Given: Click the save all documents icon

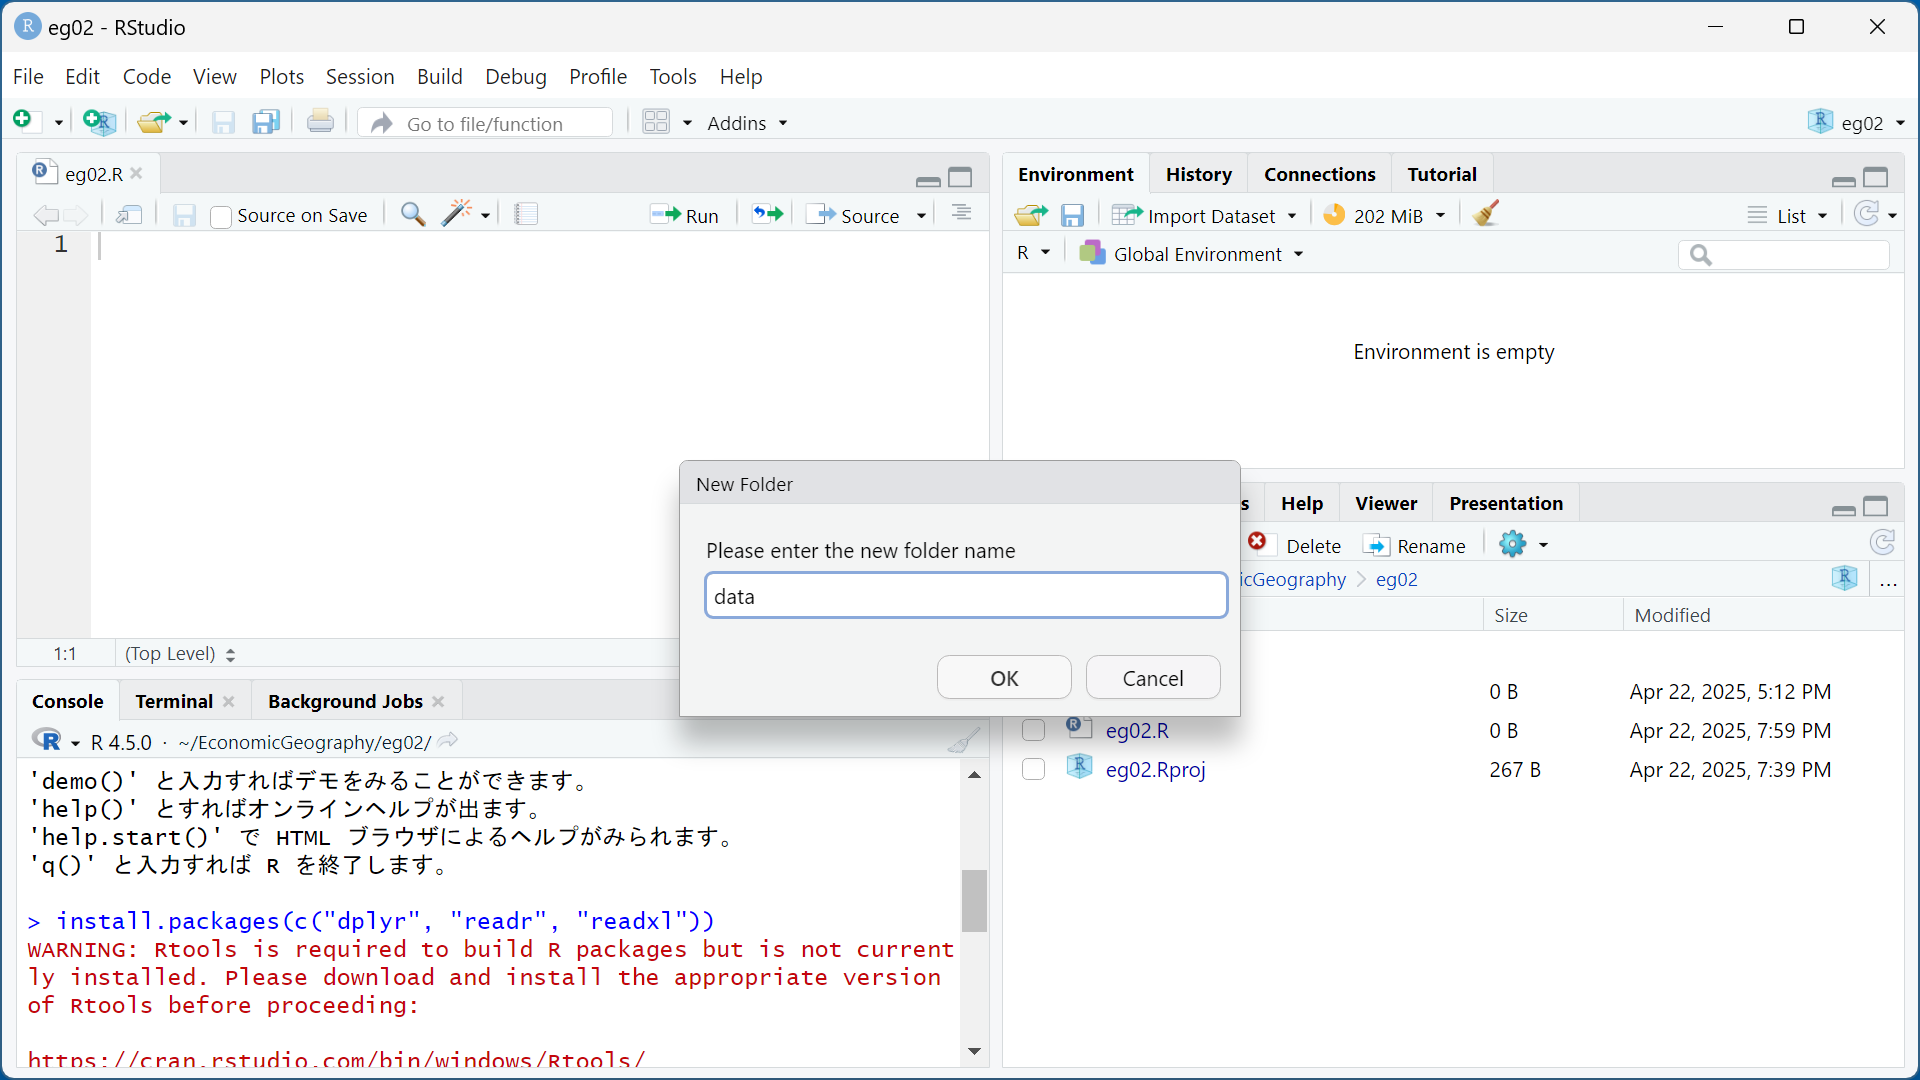Looking at the screenshot, I should tap(266, 122).
